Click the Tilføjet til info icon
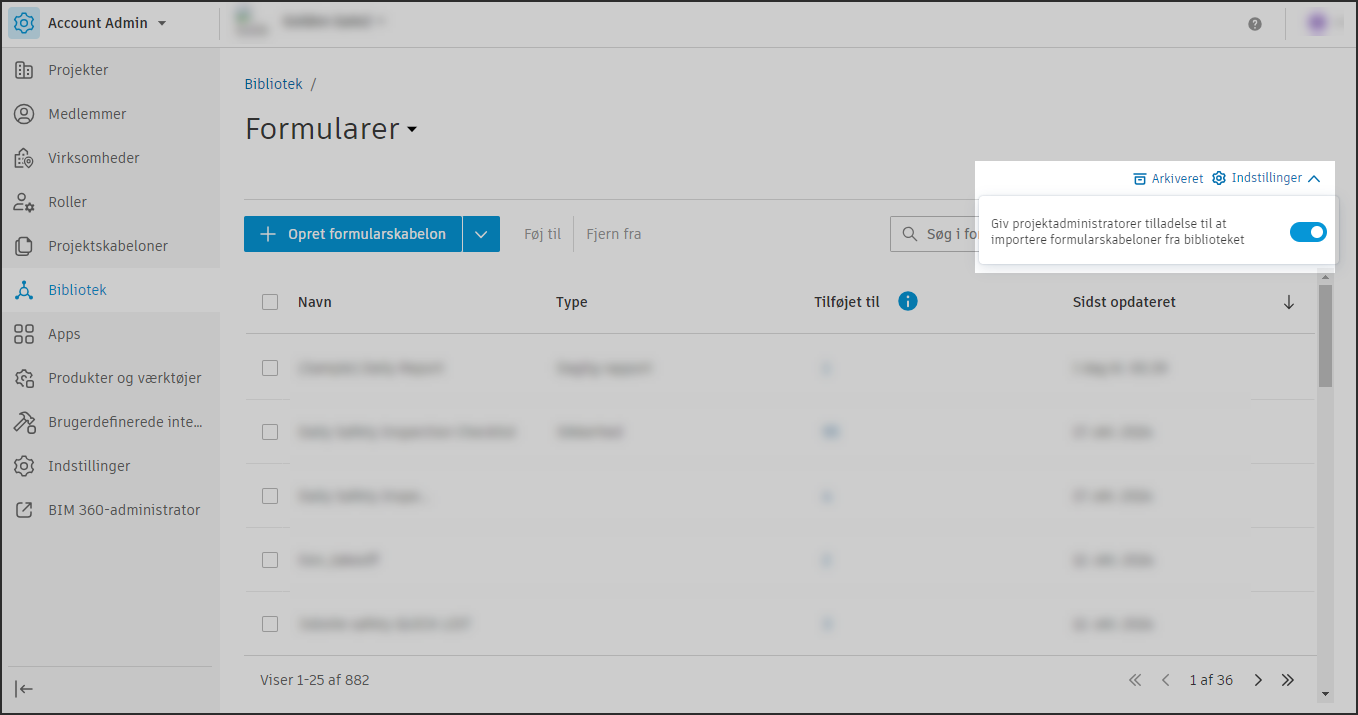This screenshot has height=715, width=1358. [908, 301]
